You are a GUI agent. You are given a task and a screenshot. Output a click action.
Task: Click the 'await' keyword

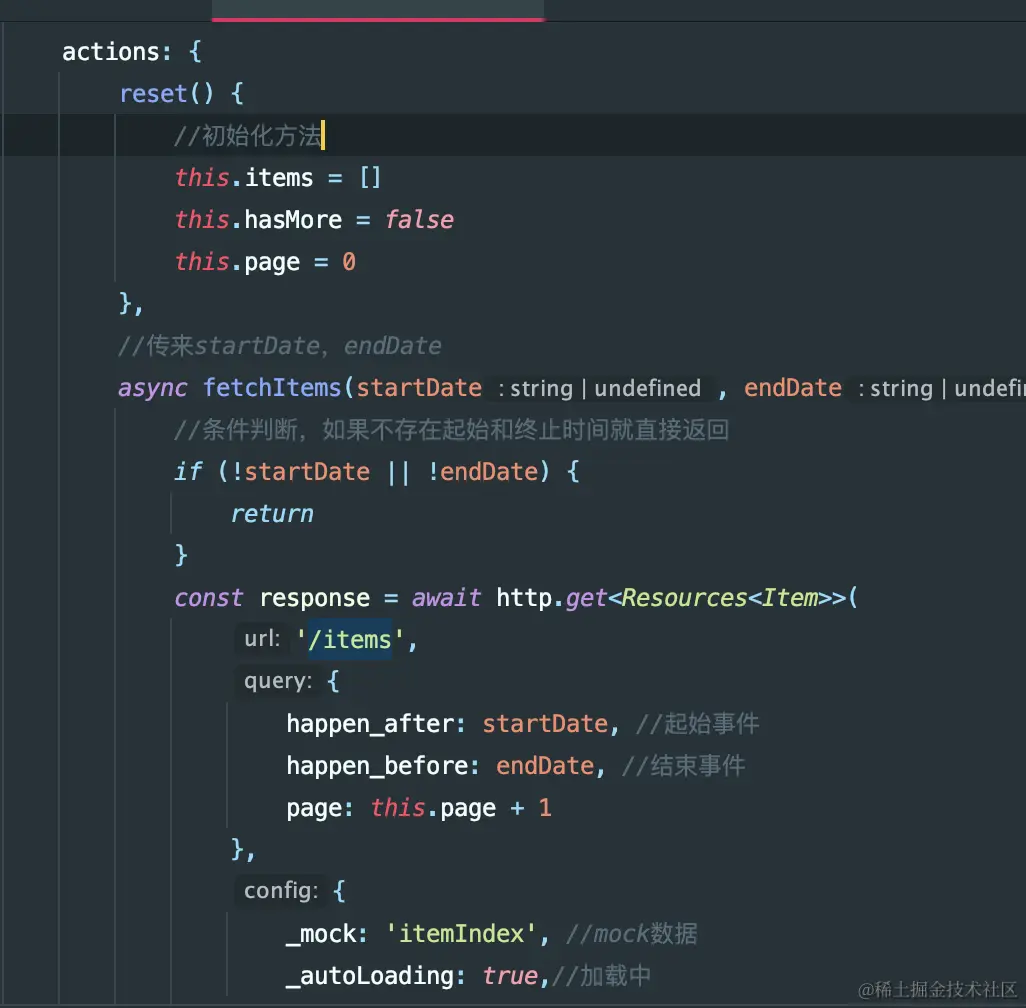[446, 598]
